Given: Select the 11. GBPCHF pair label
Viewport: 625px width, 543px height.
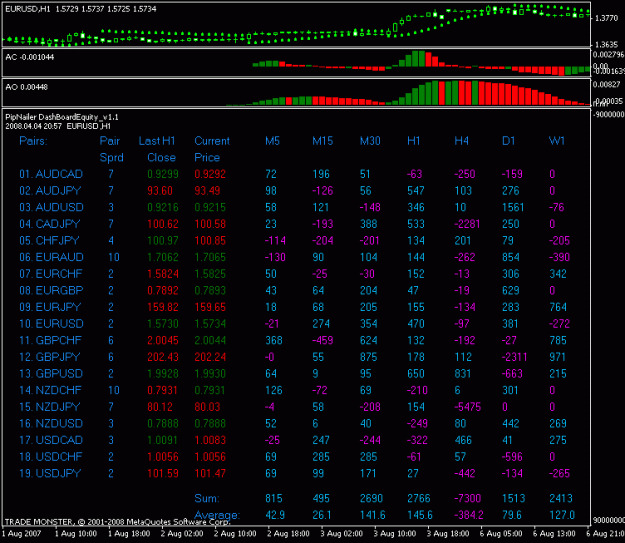Looking at the screenshot, I should click(x=51, y=340).
